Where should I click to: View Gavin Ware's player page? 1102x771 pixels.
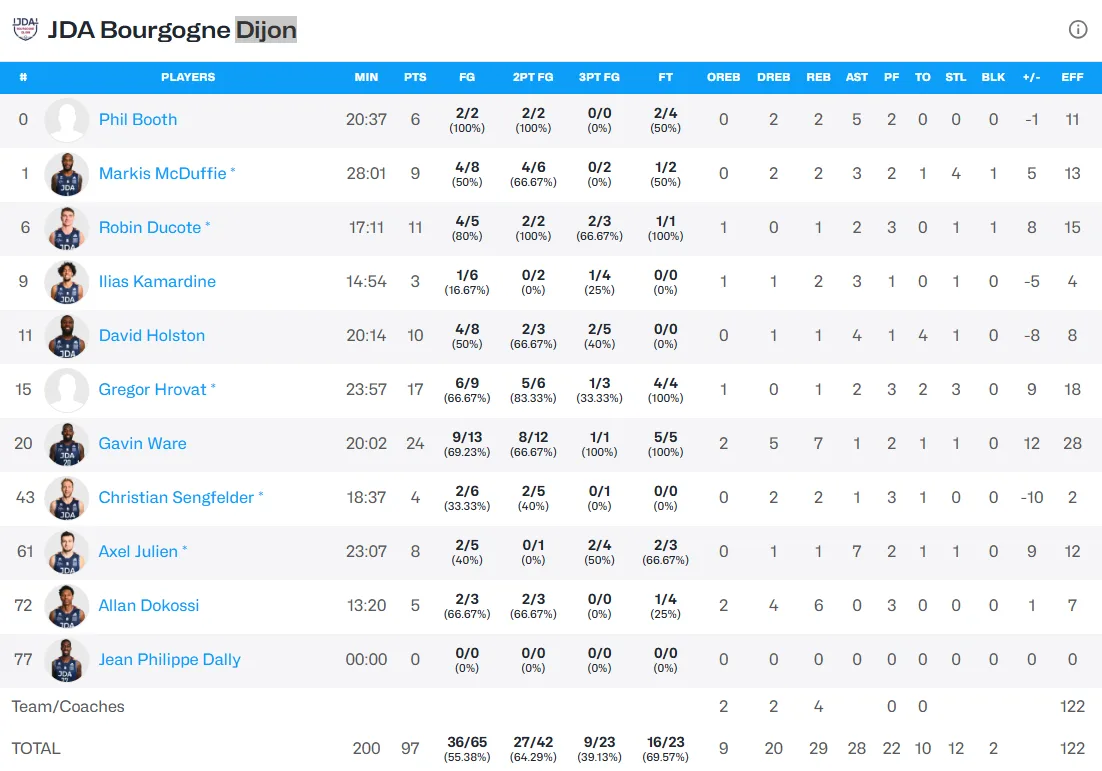click(x=142, y=443)
